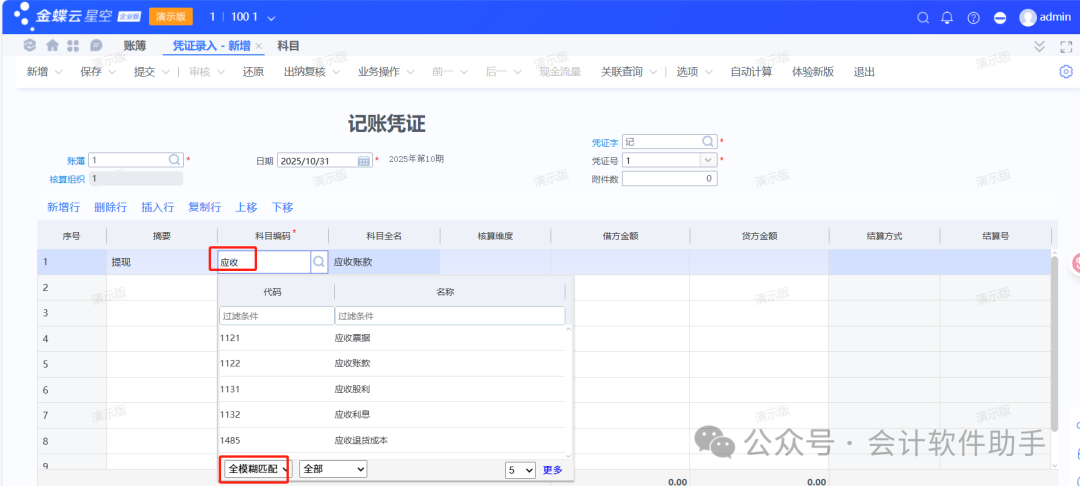The image size is (1080, 486).
Task: Click the magnifier in 科目编码 cell
Action: [x=319, y=261]
